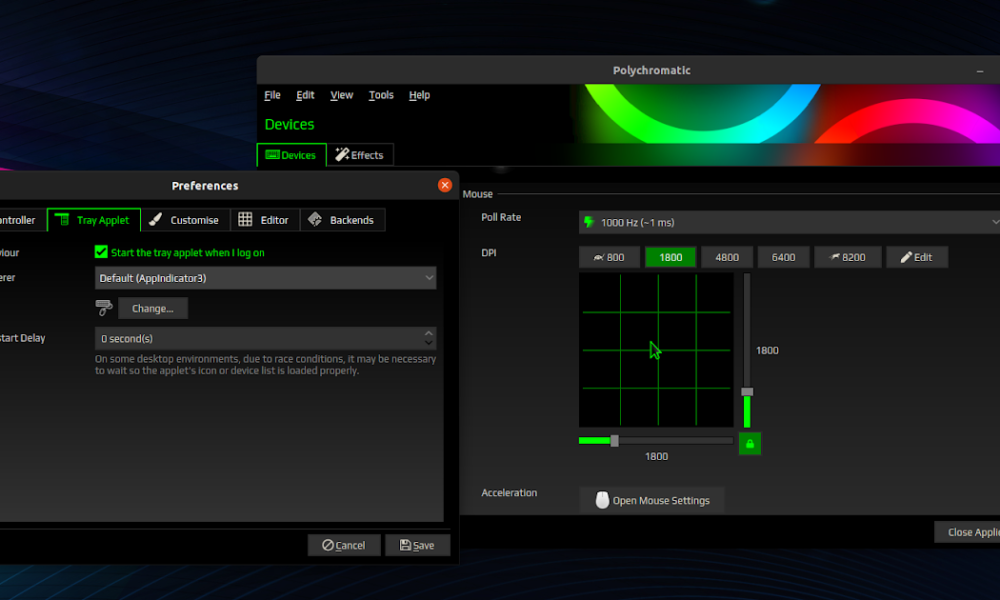Viewport: 1000px width, 600px height.
Task: Set DPI to 4800
Action: pyautogui.click(x=727, y=258)
